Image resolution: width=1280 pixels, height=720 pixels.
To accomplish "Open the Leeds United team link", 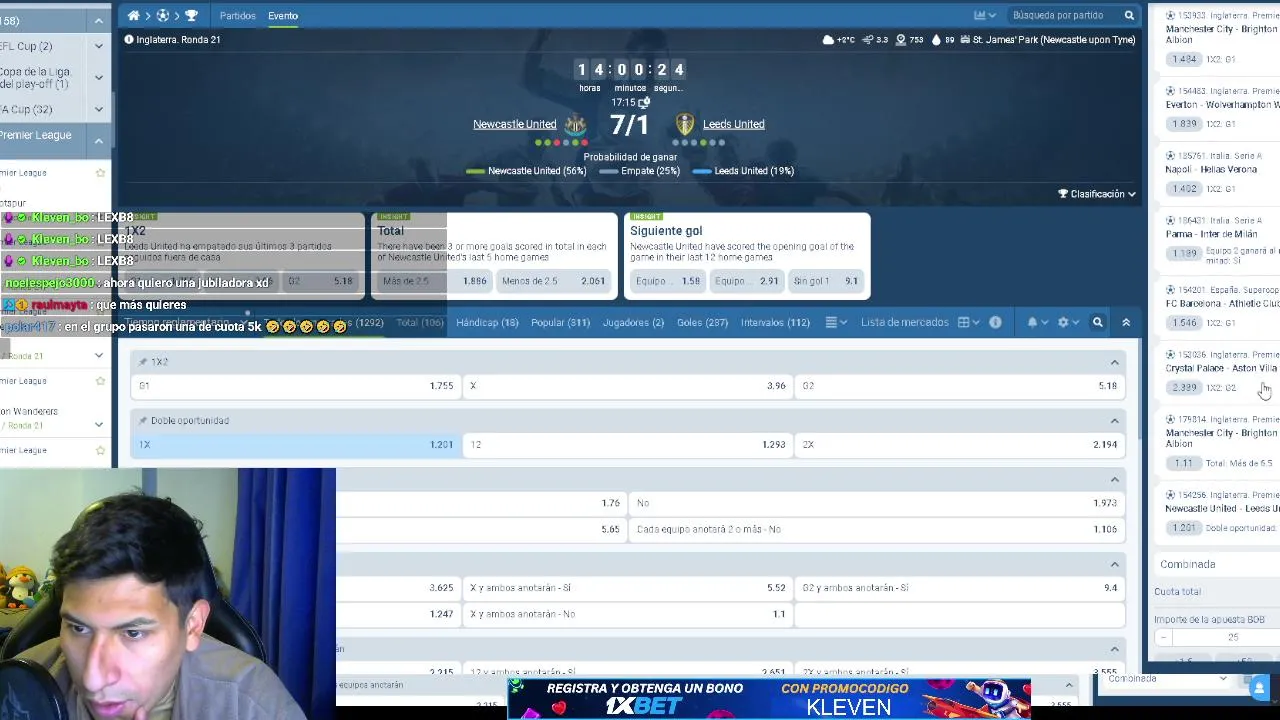I will point(733,124).
